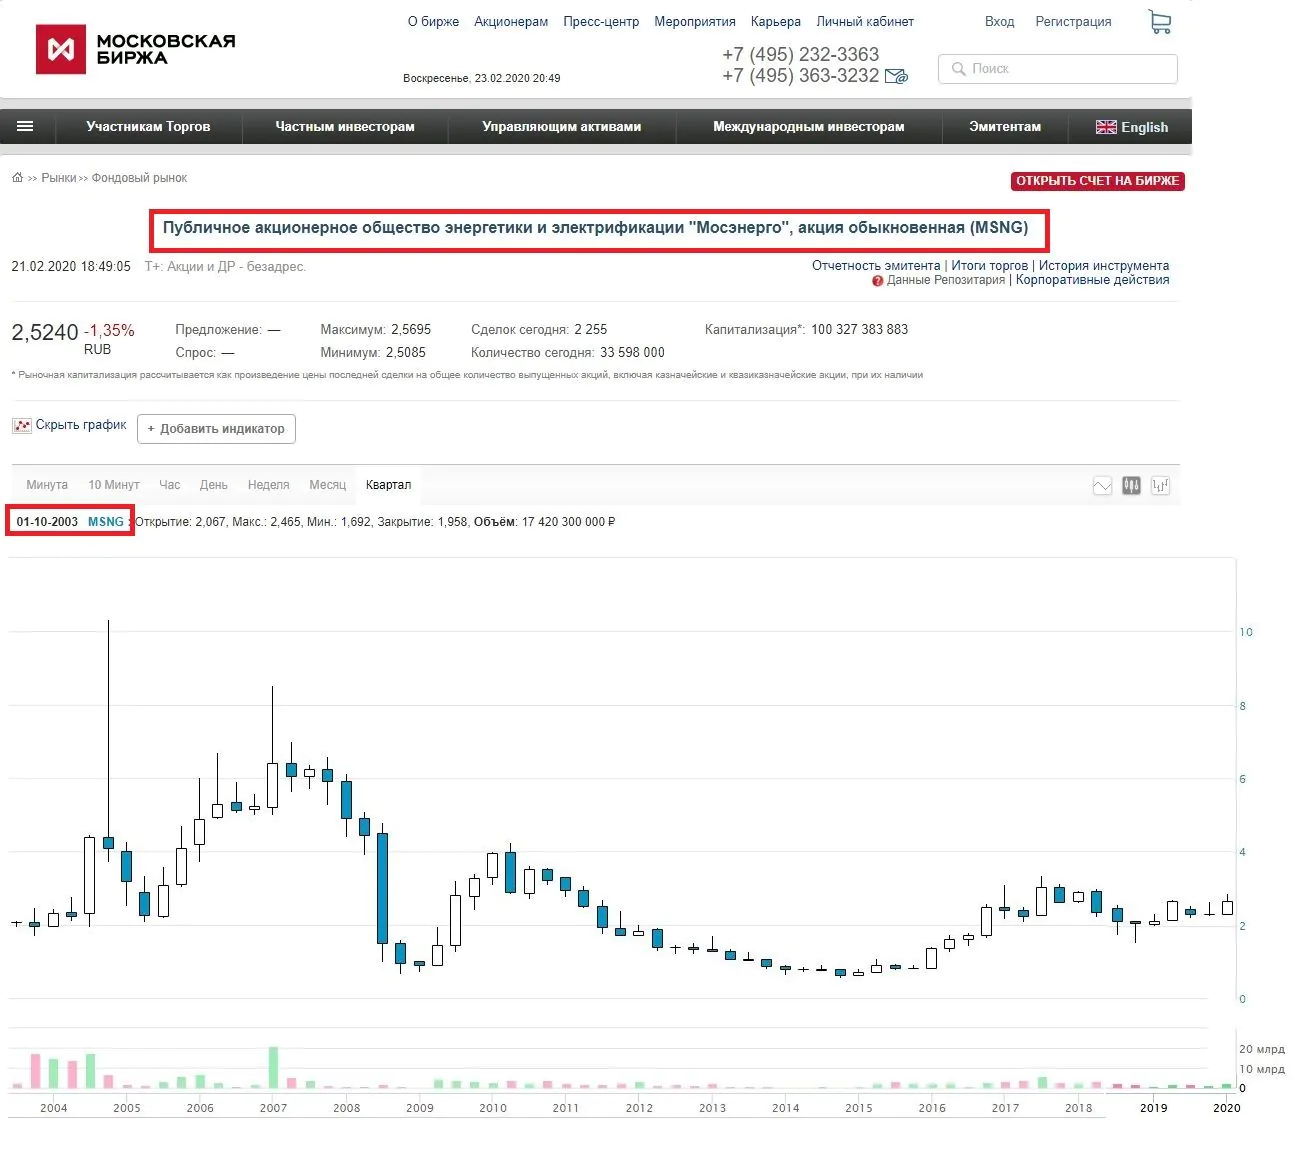Open the Участникам Торгов menu
1295x1174 pixels.
pyautogui.click(x=148, y=127)
